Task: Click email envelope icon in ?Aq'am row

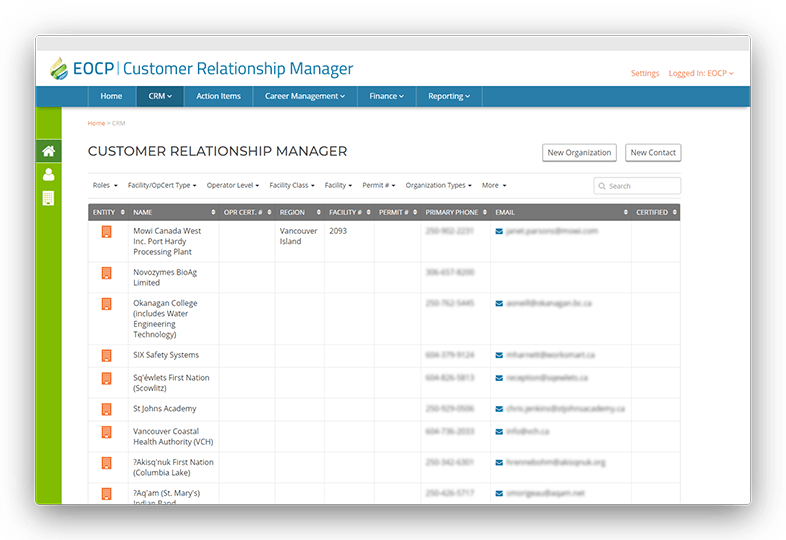Action: (499, 493)
